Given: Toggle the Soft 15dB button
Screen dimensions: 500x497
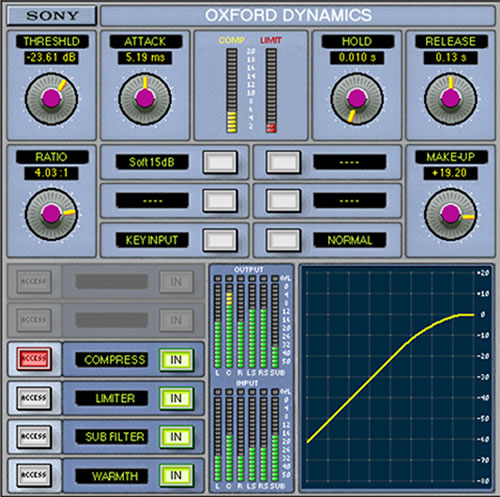Looking at the screenshot, I should (x=220, y=162).
